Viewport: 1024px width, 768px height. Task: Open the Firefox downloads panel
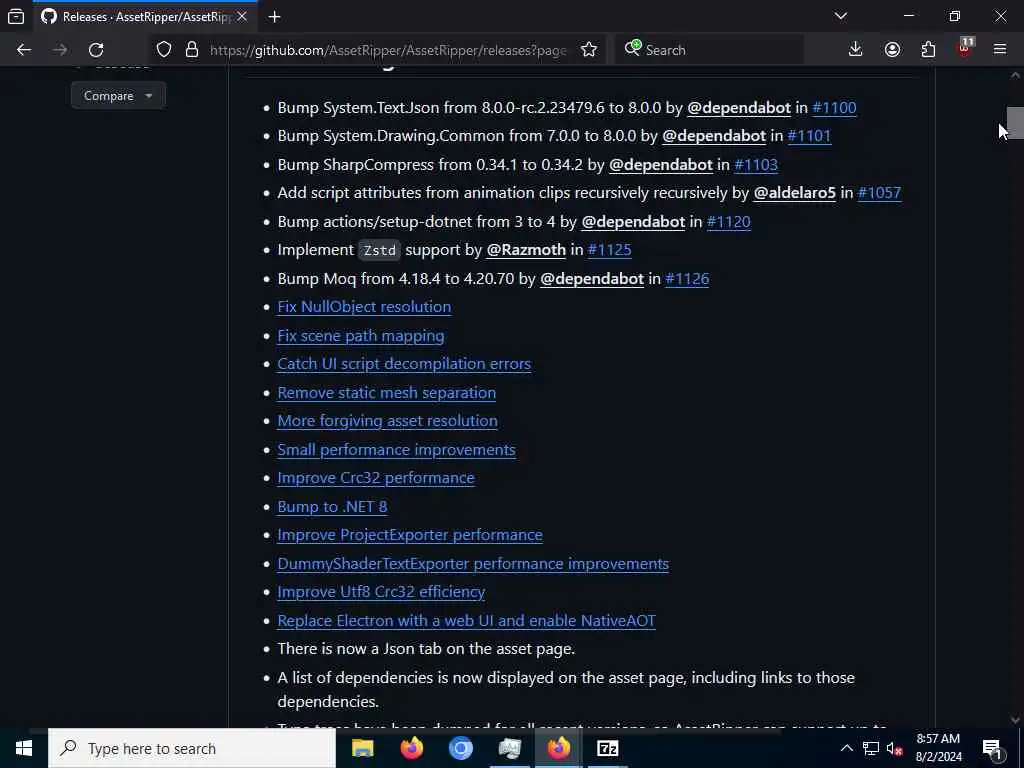[855, 50]
